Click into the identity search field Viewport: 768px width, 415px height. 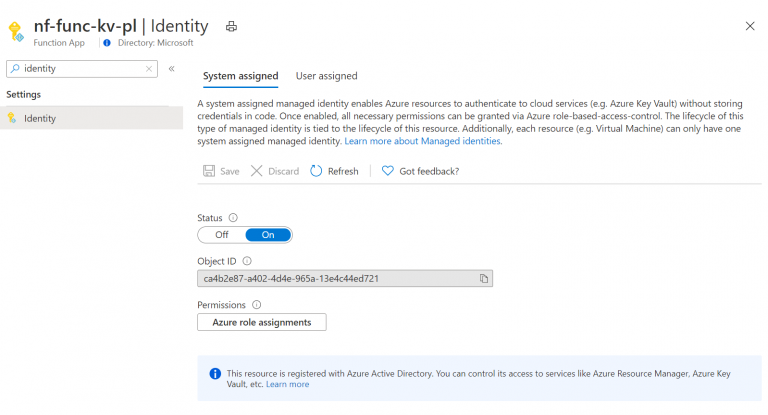coord(80,69)
